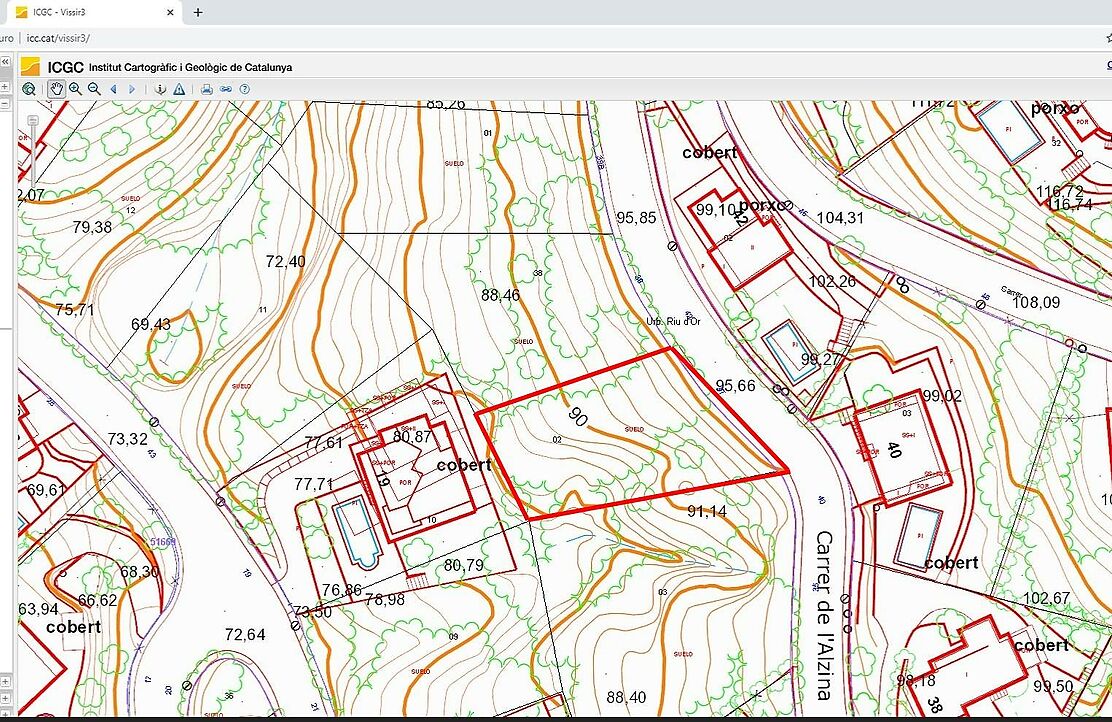Go to previous map view arrow

[113, 89]
